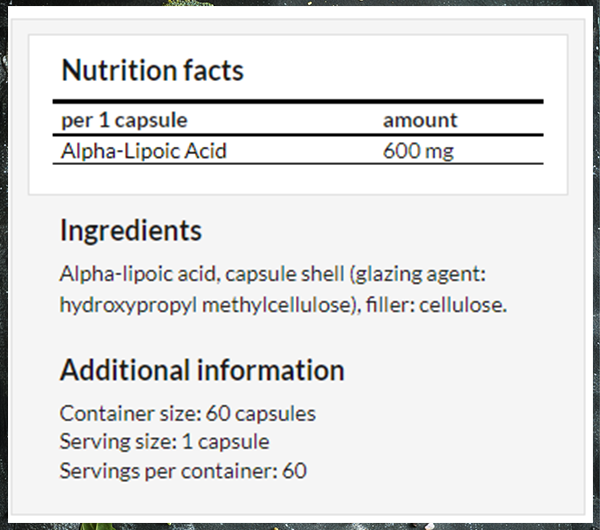Viewport: 600px width, 530px height.
Task: Click the Alpha-lipoic acid ingredient text
Action: [138, 275]
